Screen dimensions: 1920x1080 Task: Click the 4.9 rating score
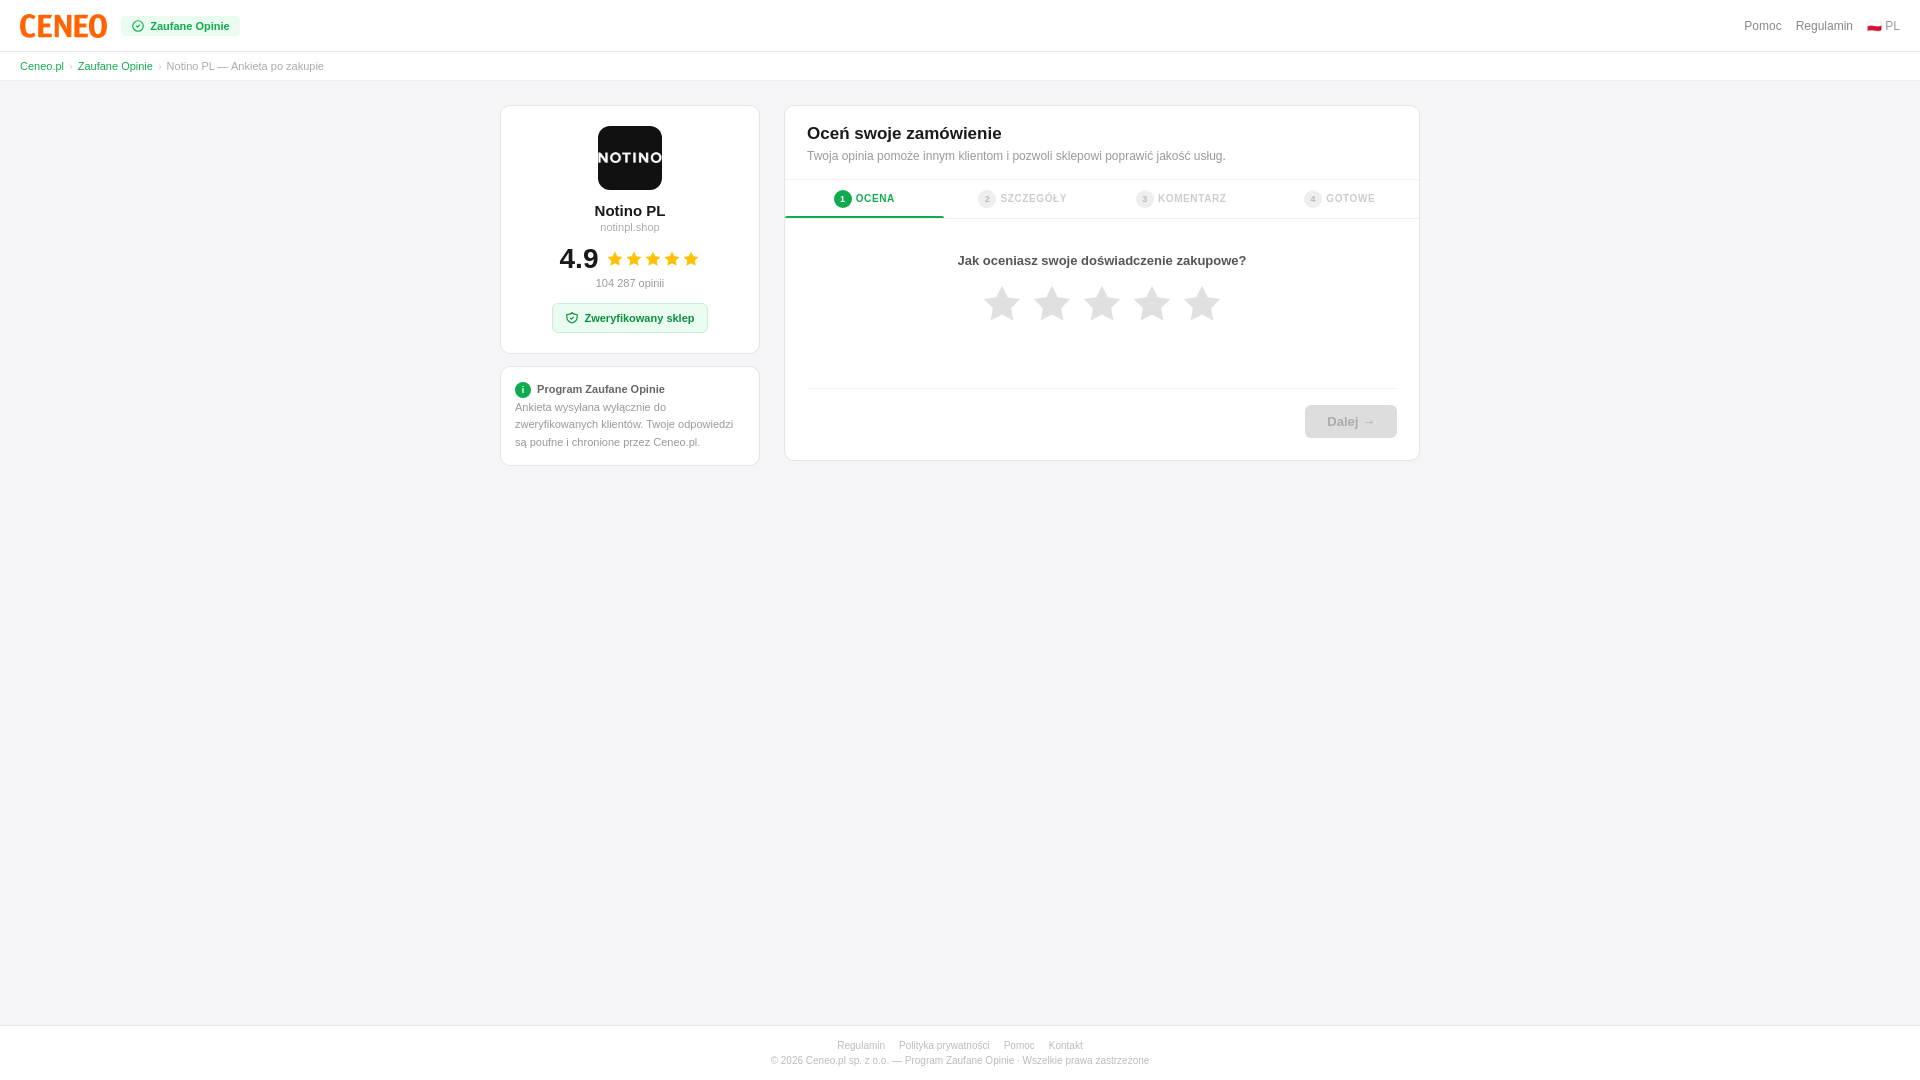pos(579,259)
